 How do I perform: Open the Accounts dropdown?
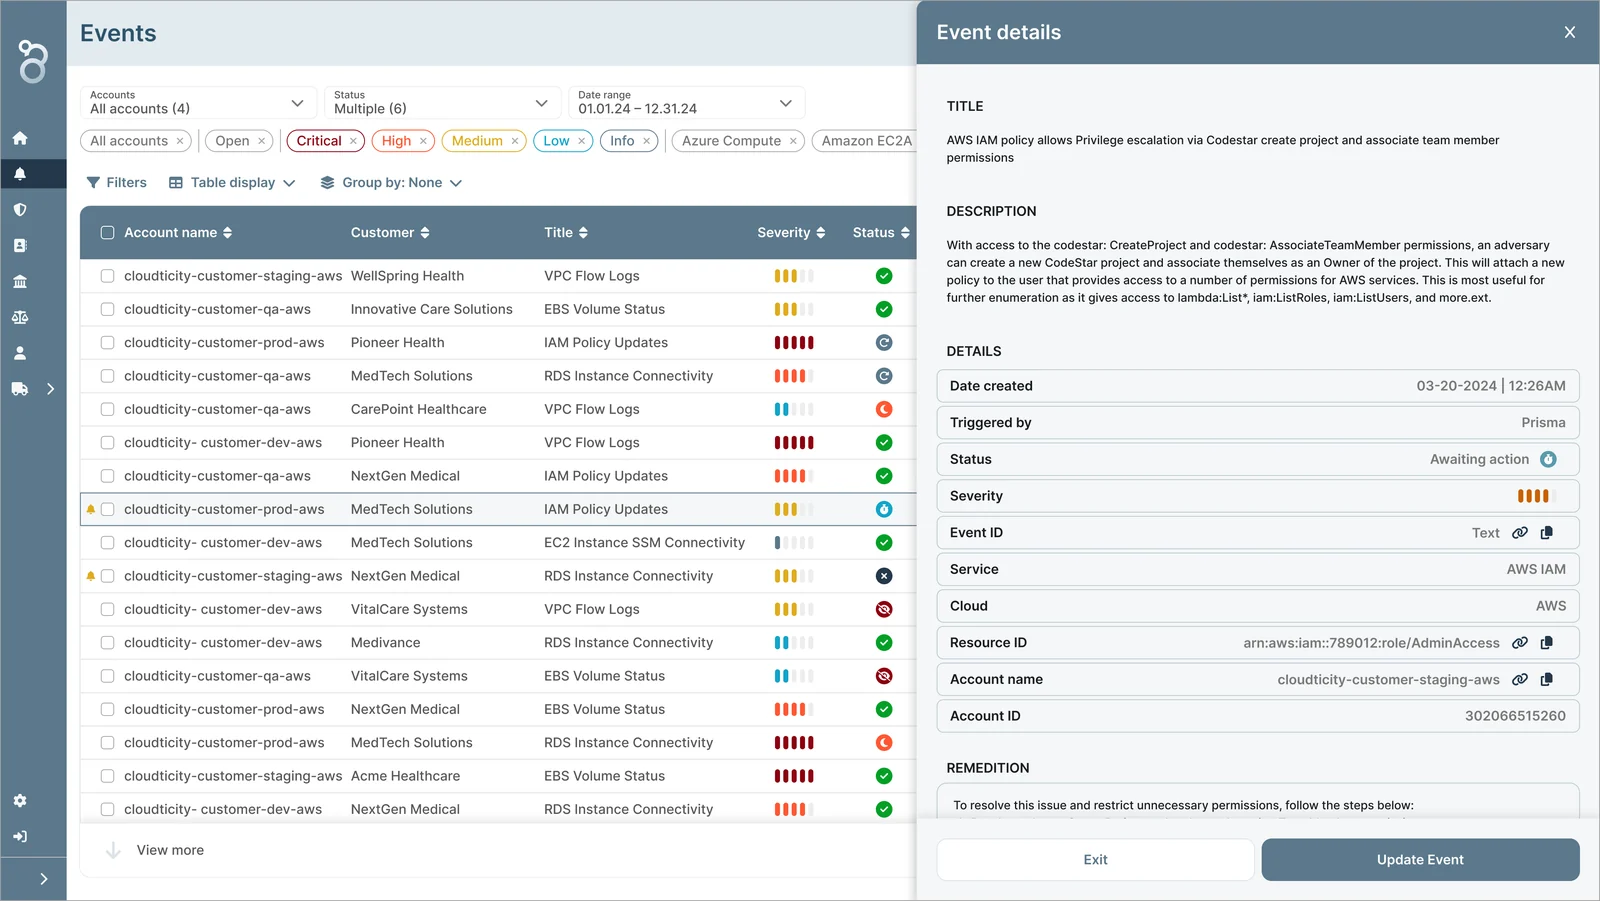point(198,103)
